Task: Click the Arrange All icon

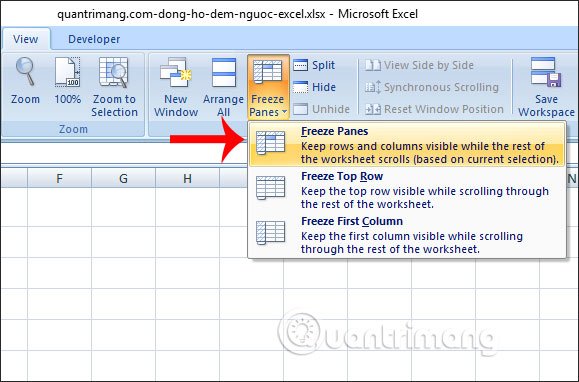Action: [223, 72]
